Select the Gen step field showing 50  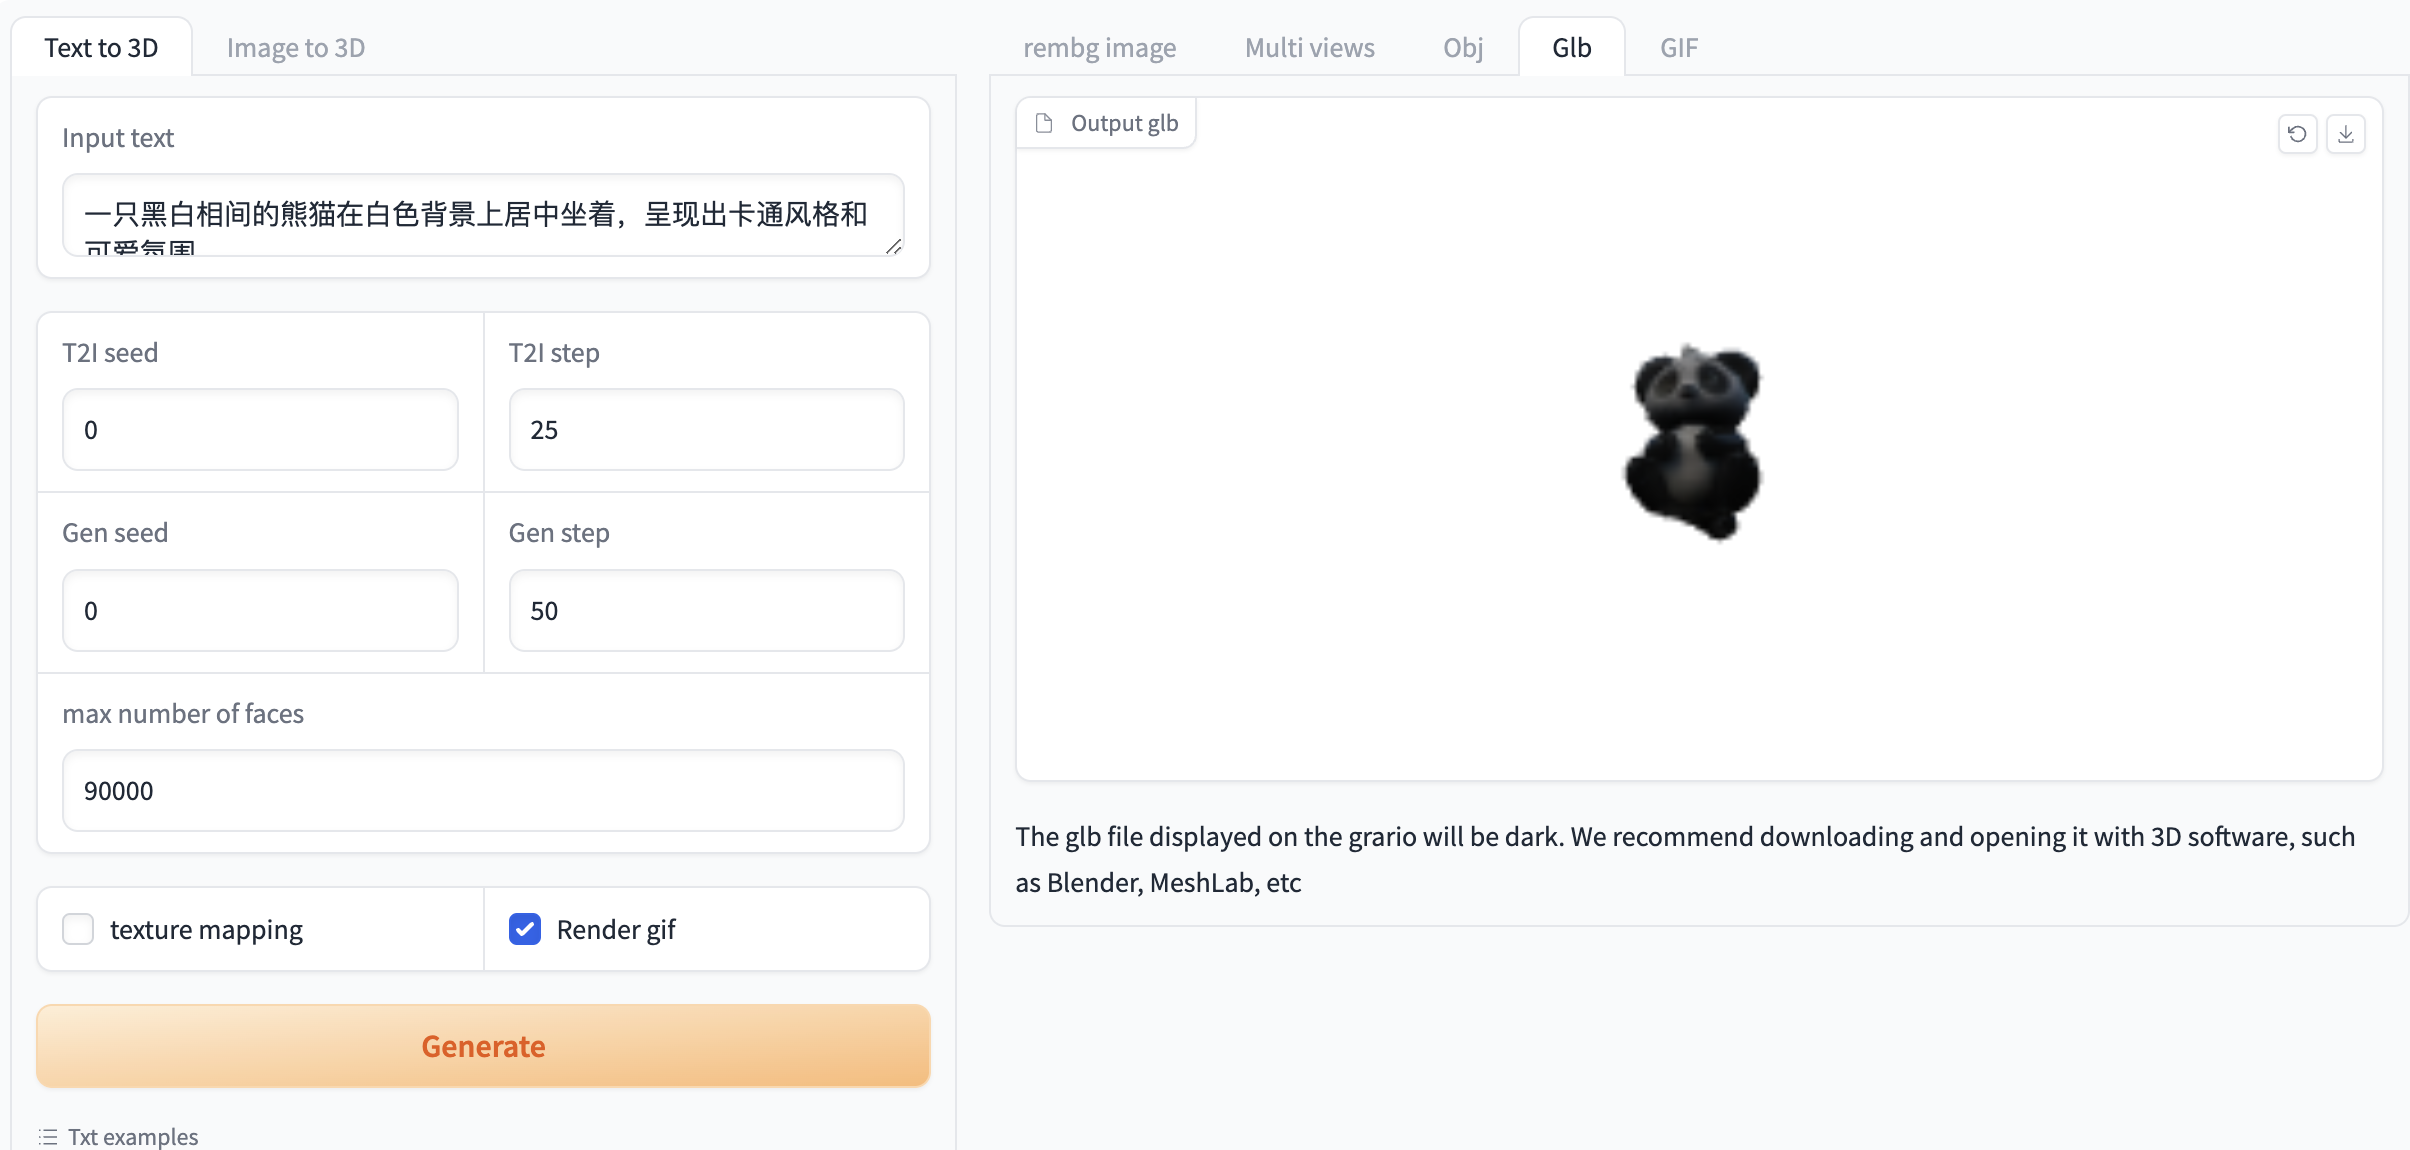(x=706, y=611)
